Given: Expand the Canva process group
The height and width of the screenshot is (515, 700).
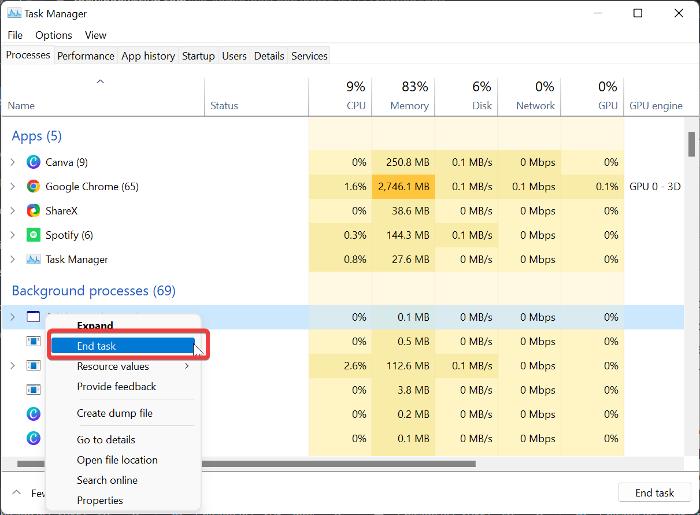Looking at the screenshot, I should [x=13, y=162].
